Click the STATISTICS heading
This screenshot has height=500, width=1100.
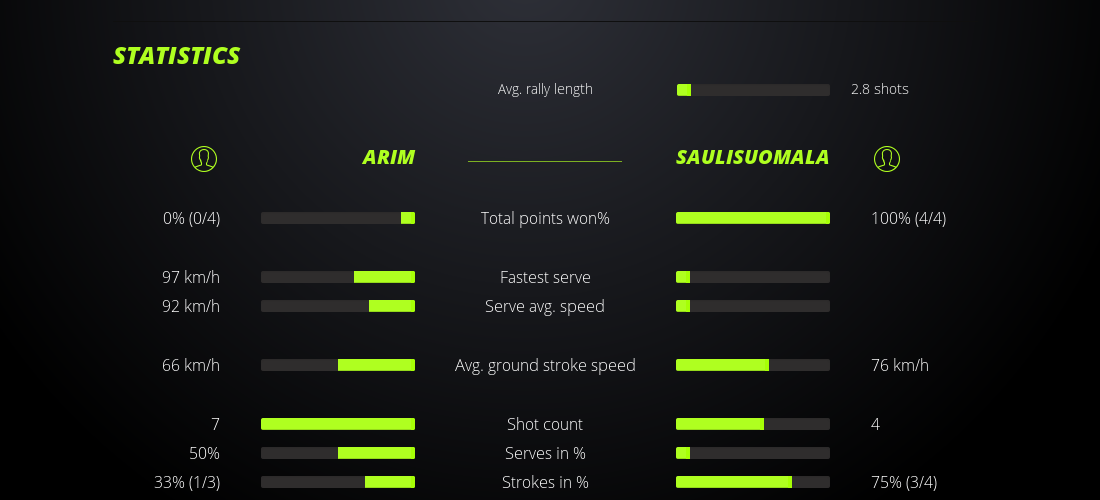pyautogui.click(x=177, y=56)
